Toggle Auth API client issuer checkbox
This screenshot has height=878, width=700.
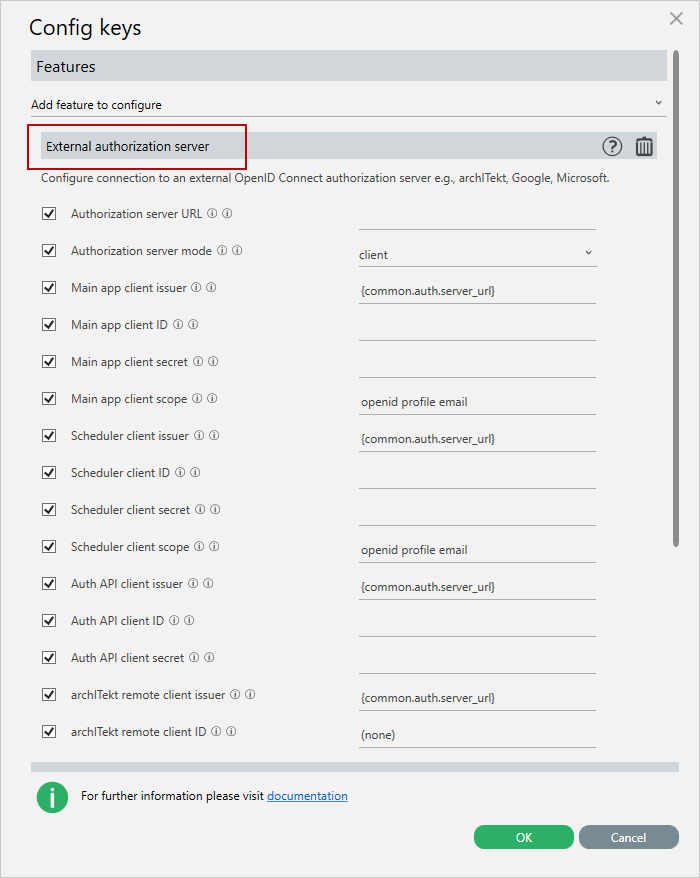point(49,583)
